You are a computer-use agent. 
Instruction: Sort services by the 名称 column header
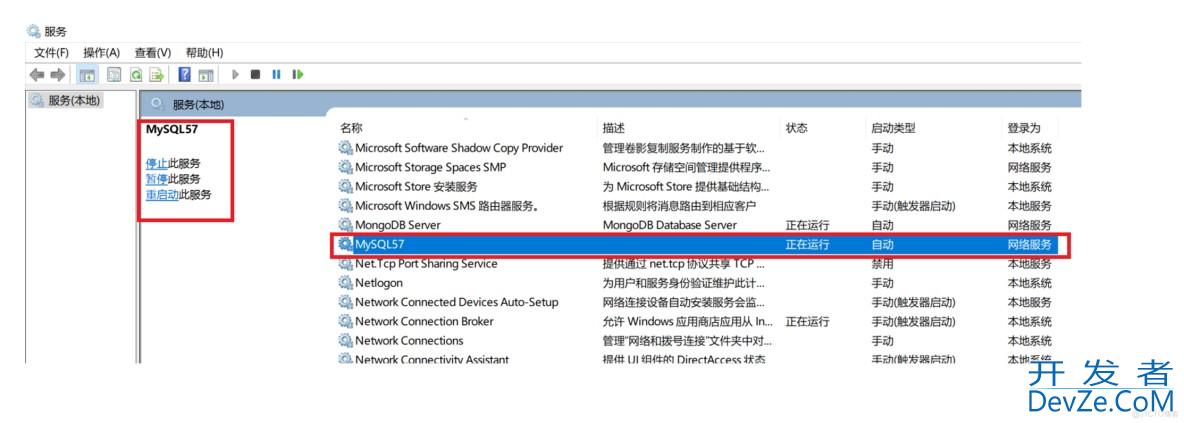[351, 128]
